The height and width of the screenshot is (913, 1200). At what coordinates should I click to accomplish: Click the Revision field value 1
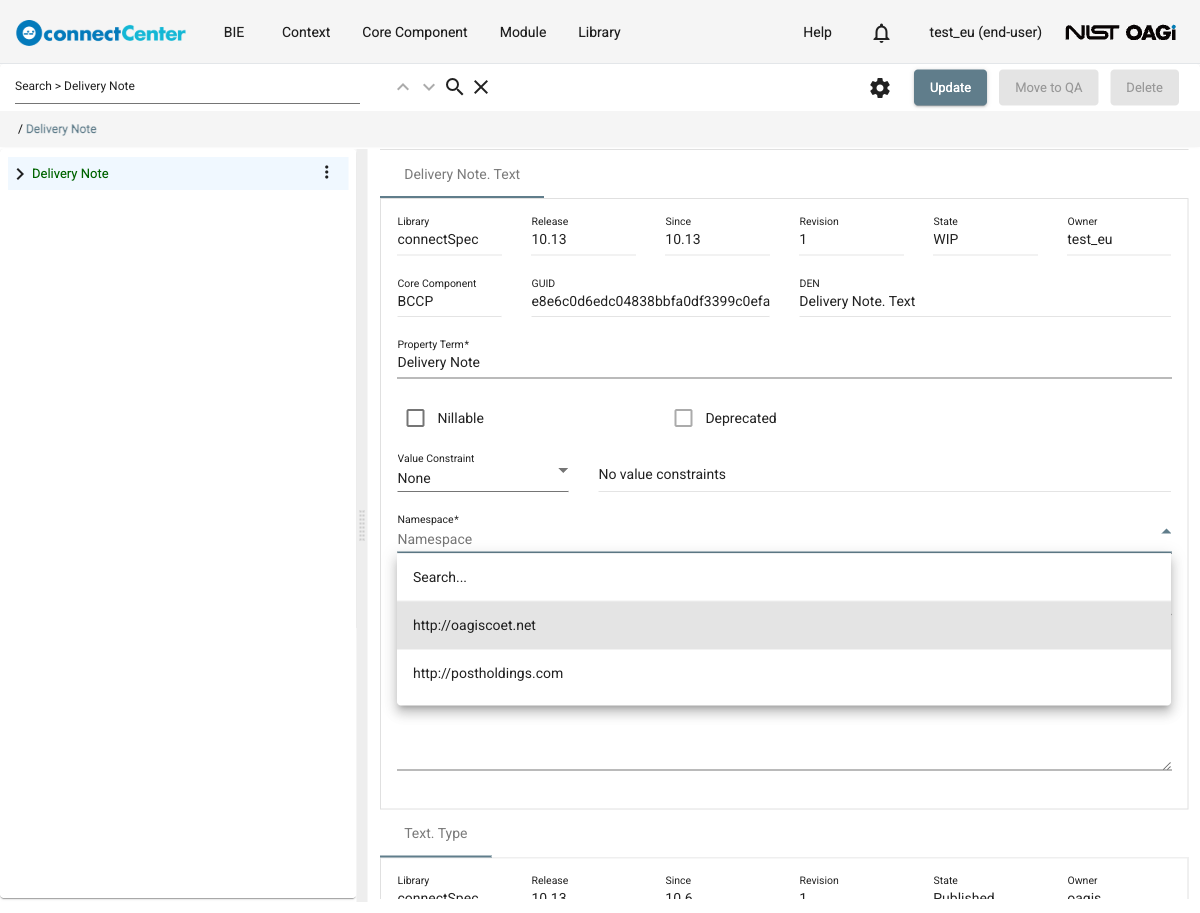click(851, 239)
